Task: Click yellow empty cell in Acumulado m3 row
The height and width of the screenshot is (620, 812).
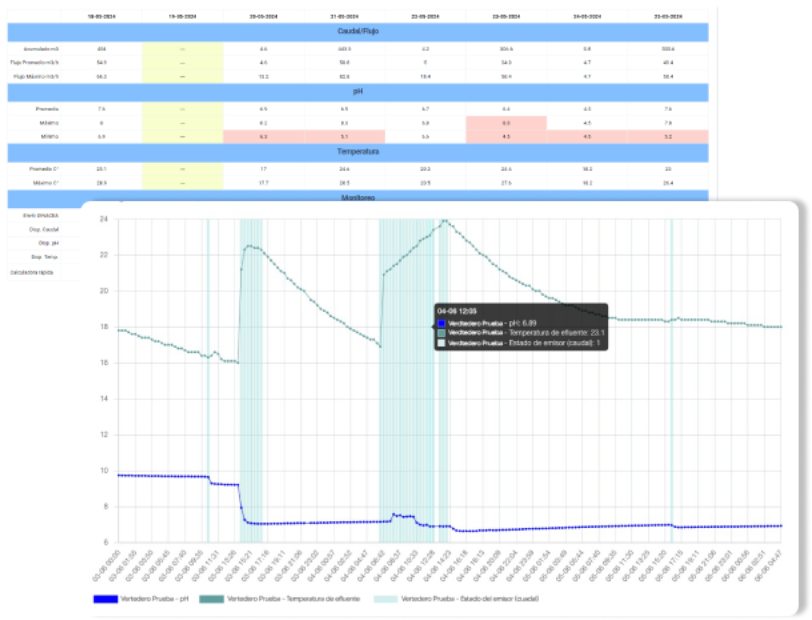Action: click(182, 48)
